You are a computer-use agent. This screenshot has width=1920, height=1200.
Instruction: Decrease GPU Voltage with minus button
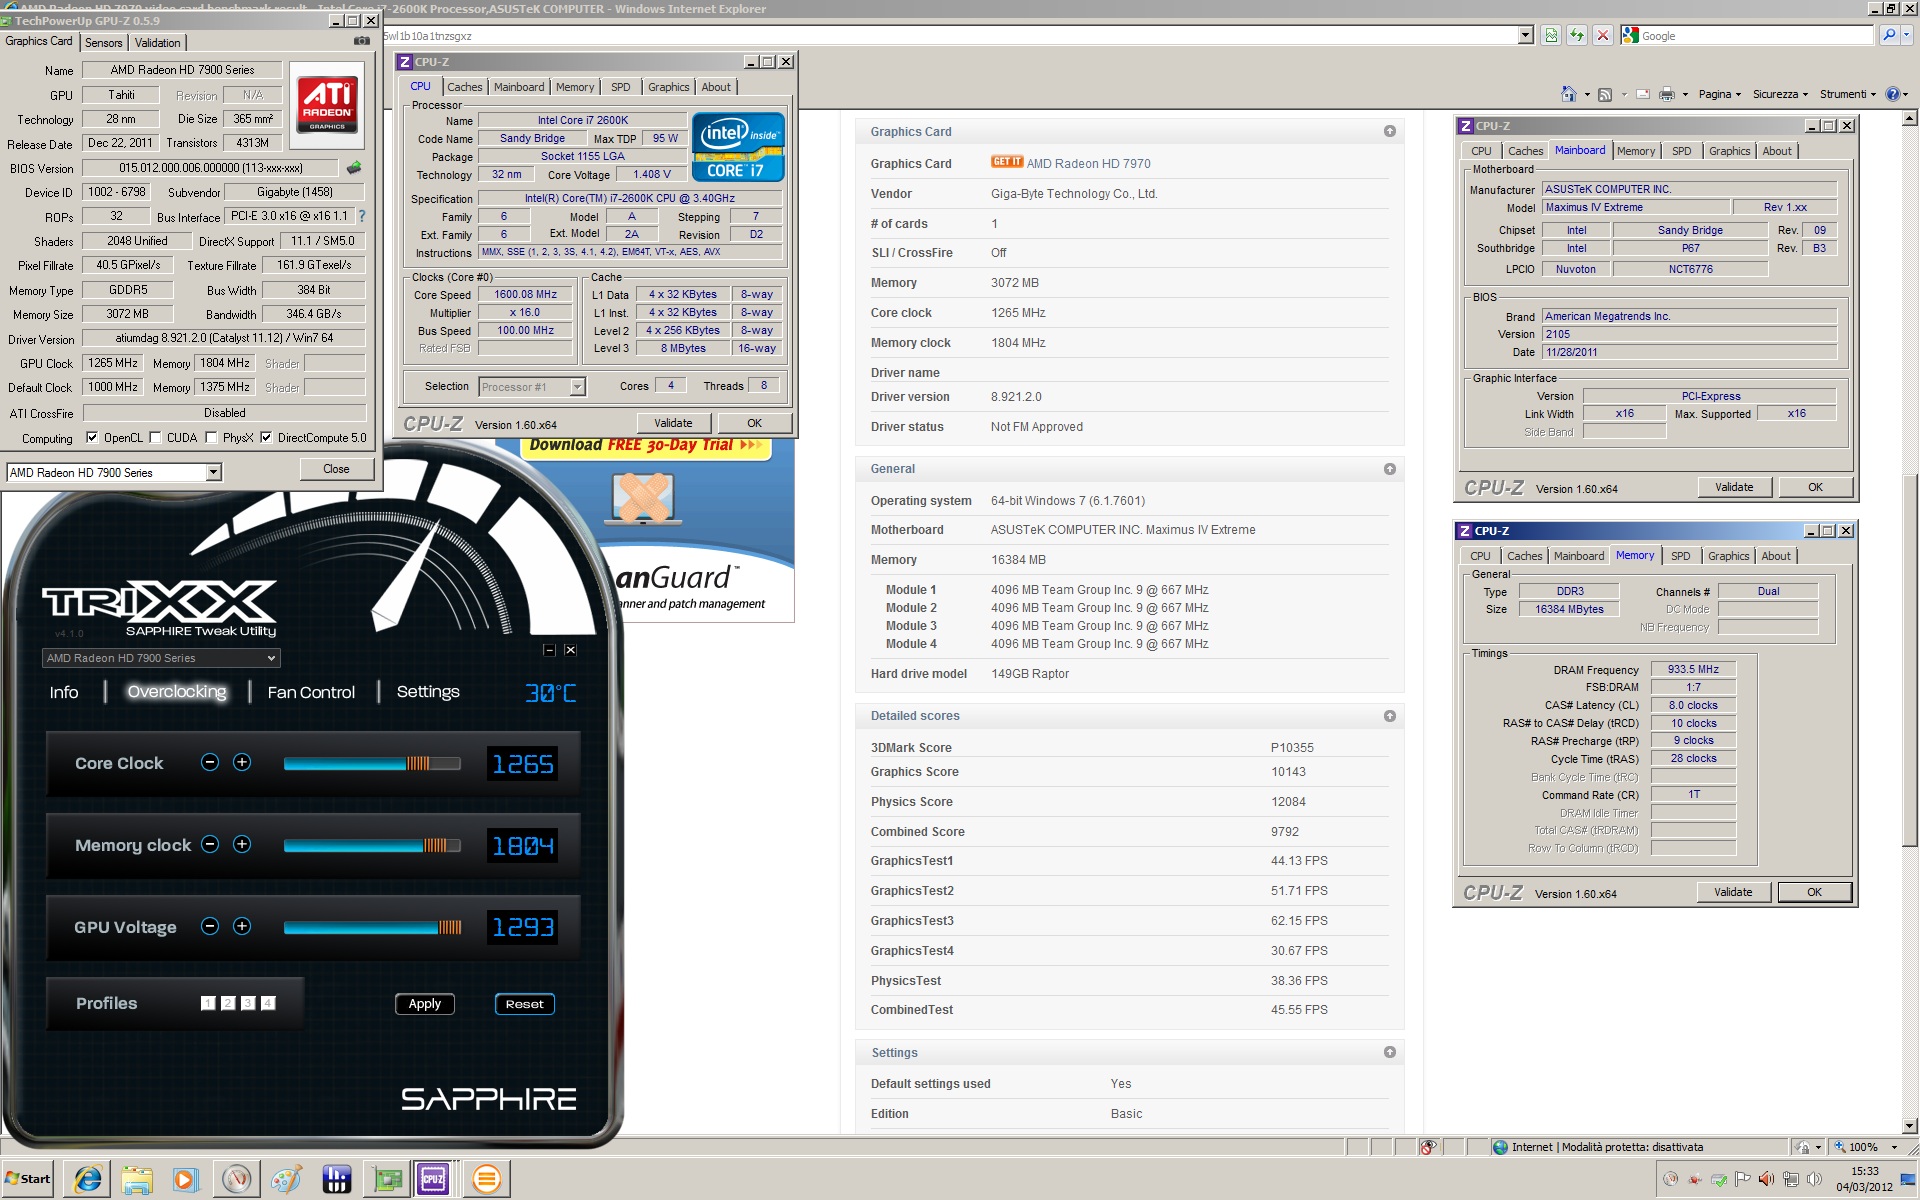(210, 926)
